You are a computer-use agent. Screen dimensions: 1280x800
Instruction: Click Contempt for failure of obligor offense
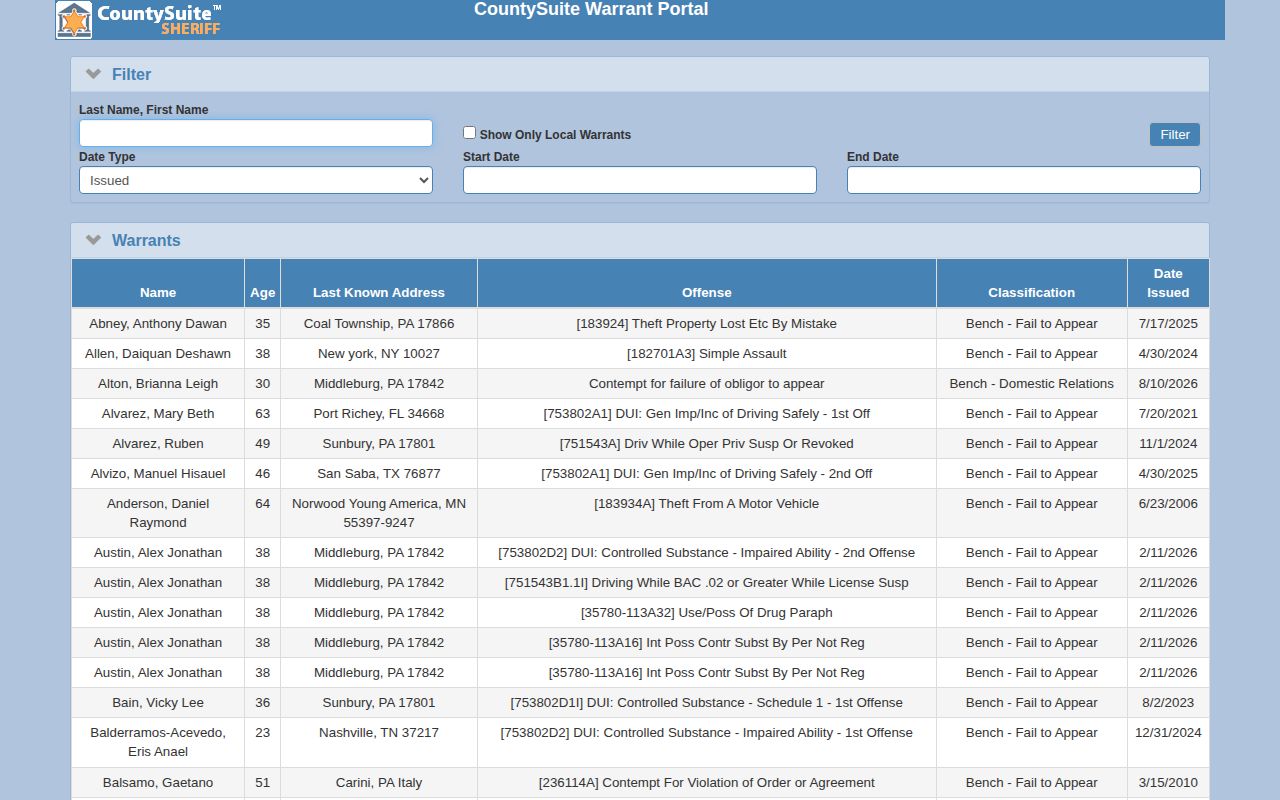(x=707, y=384)
